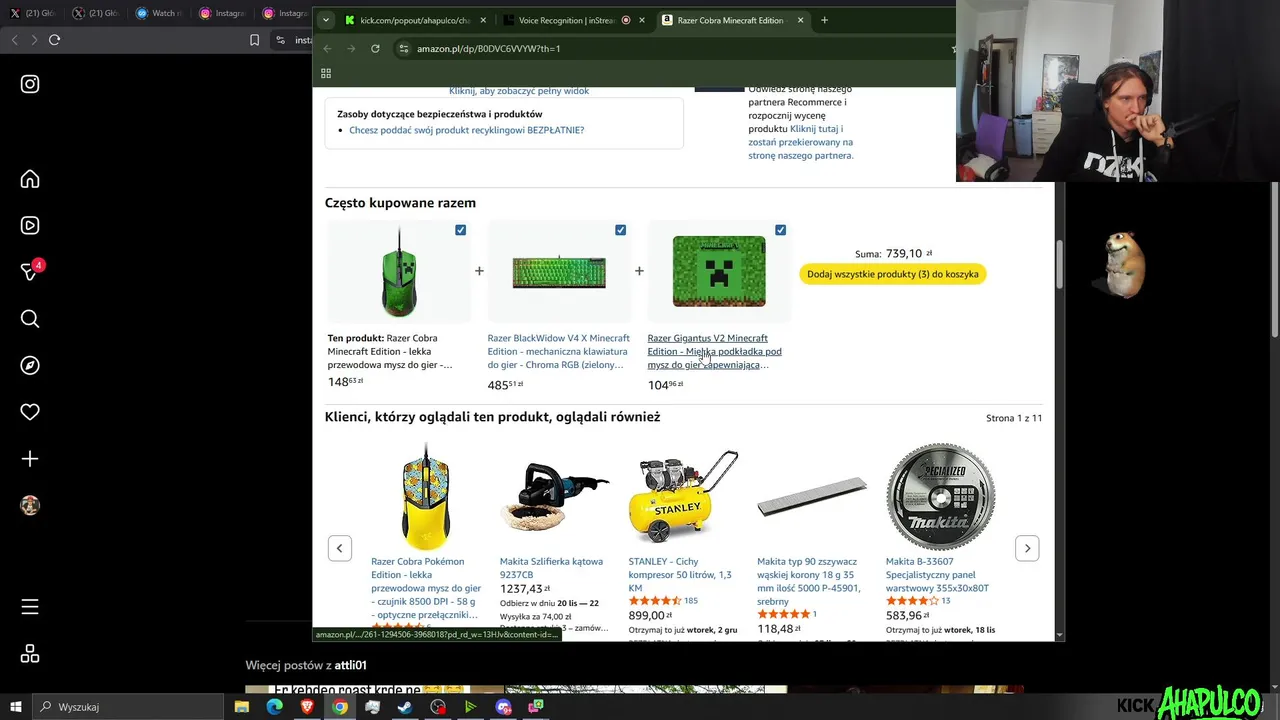Open the Instagram logo in the sidebar
Screen dimensions: 1280x720
click(30, 84)
